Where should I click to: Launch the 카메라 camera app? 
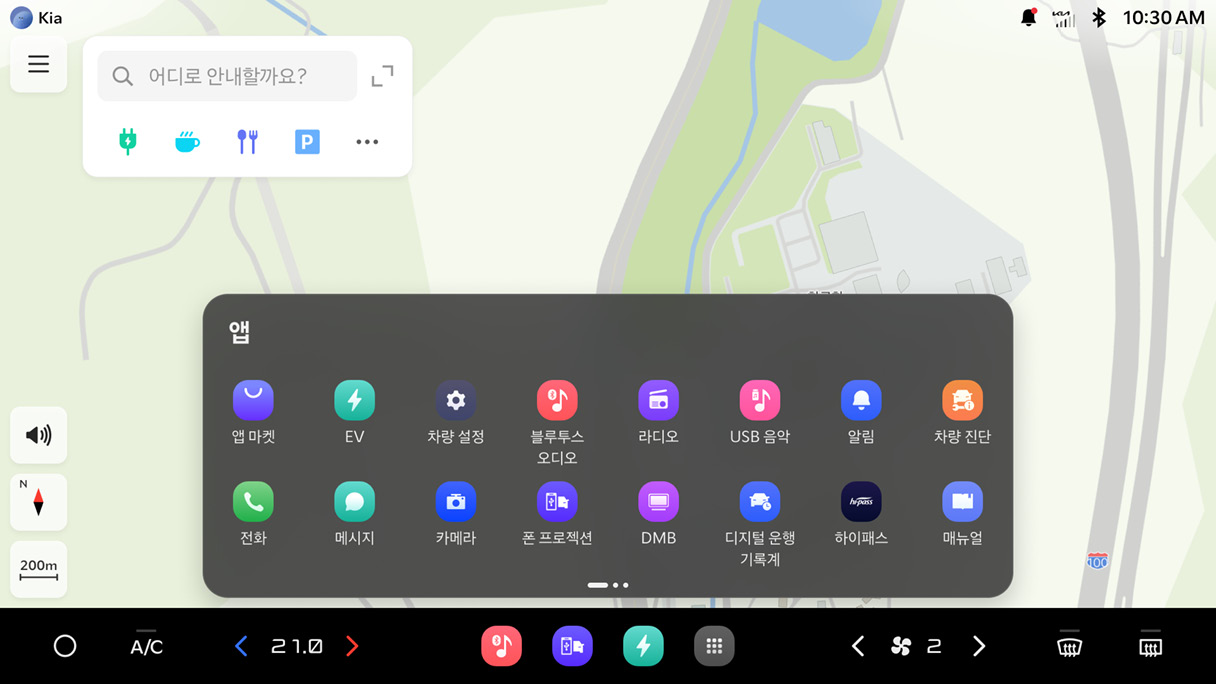(x=455, y=502)
